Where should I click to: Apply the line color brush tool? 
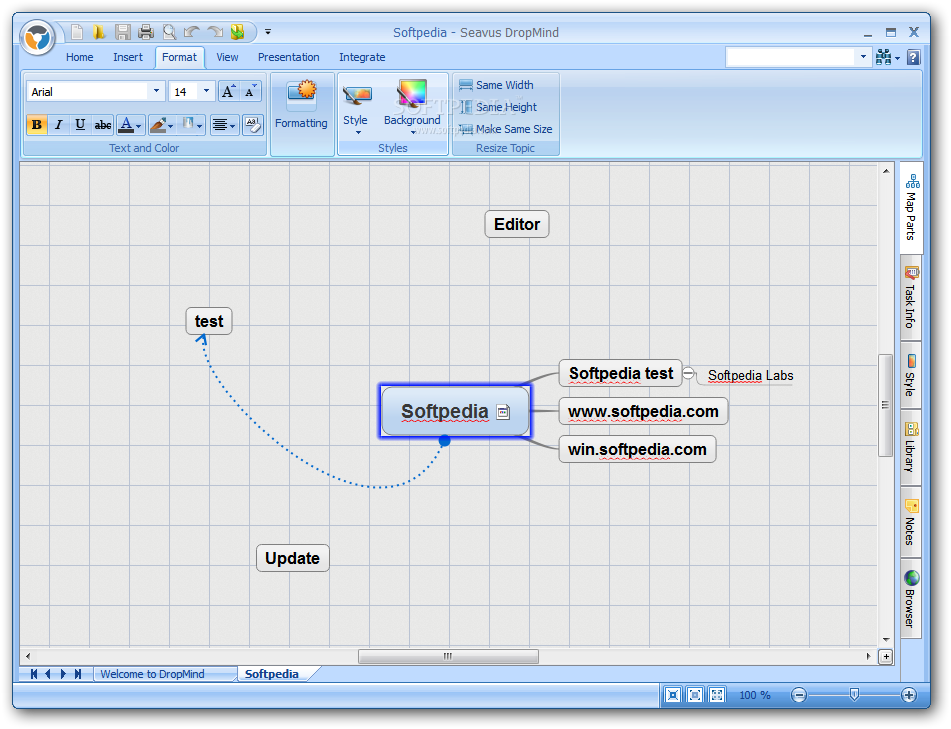pos(158,125)
